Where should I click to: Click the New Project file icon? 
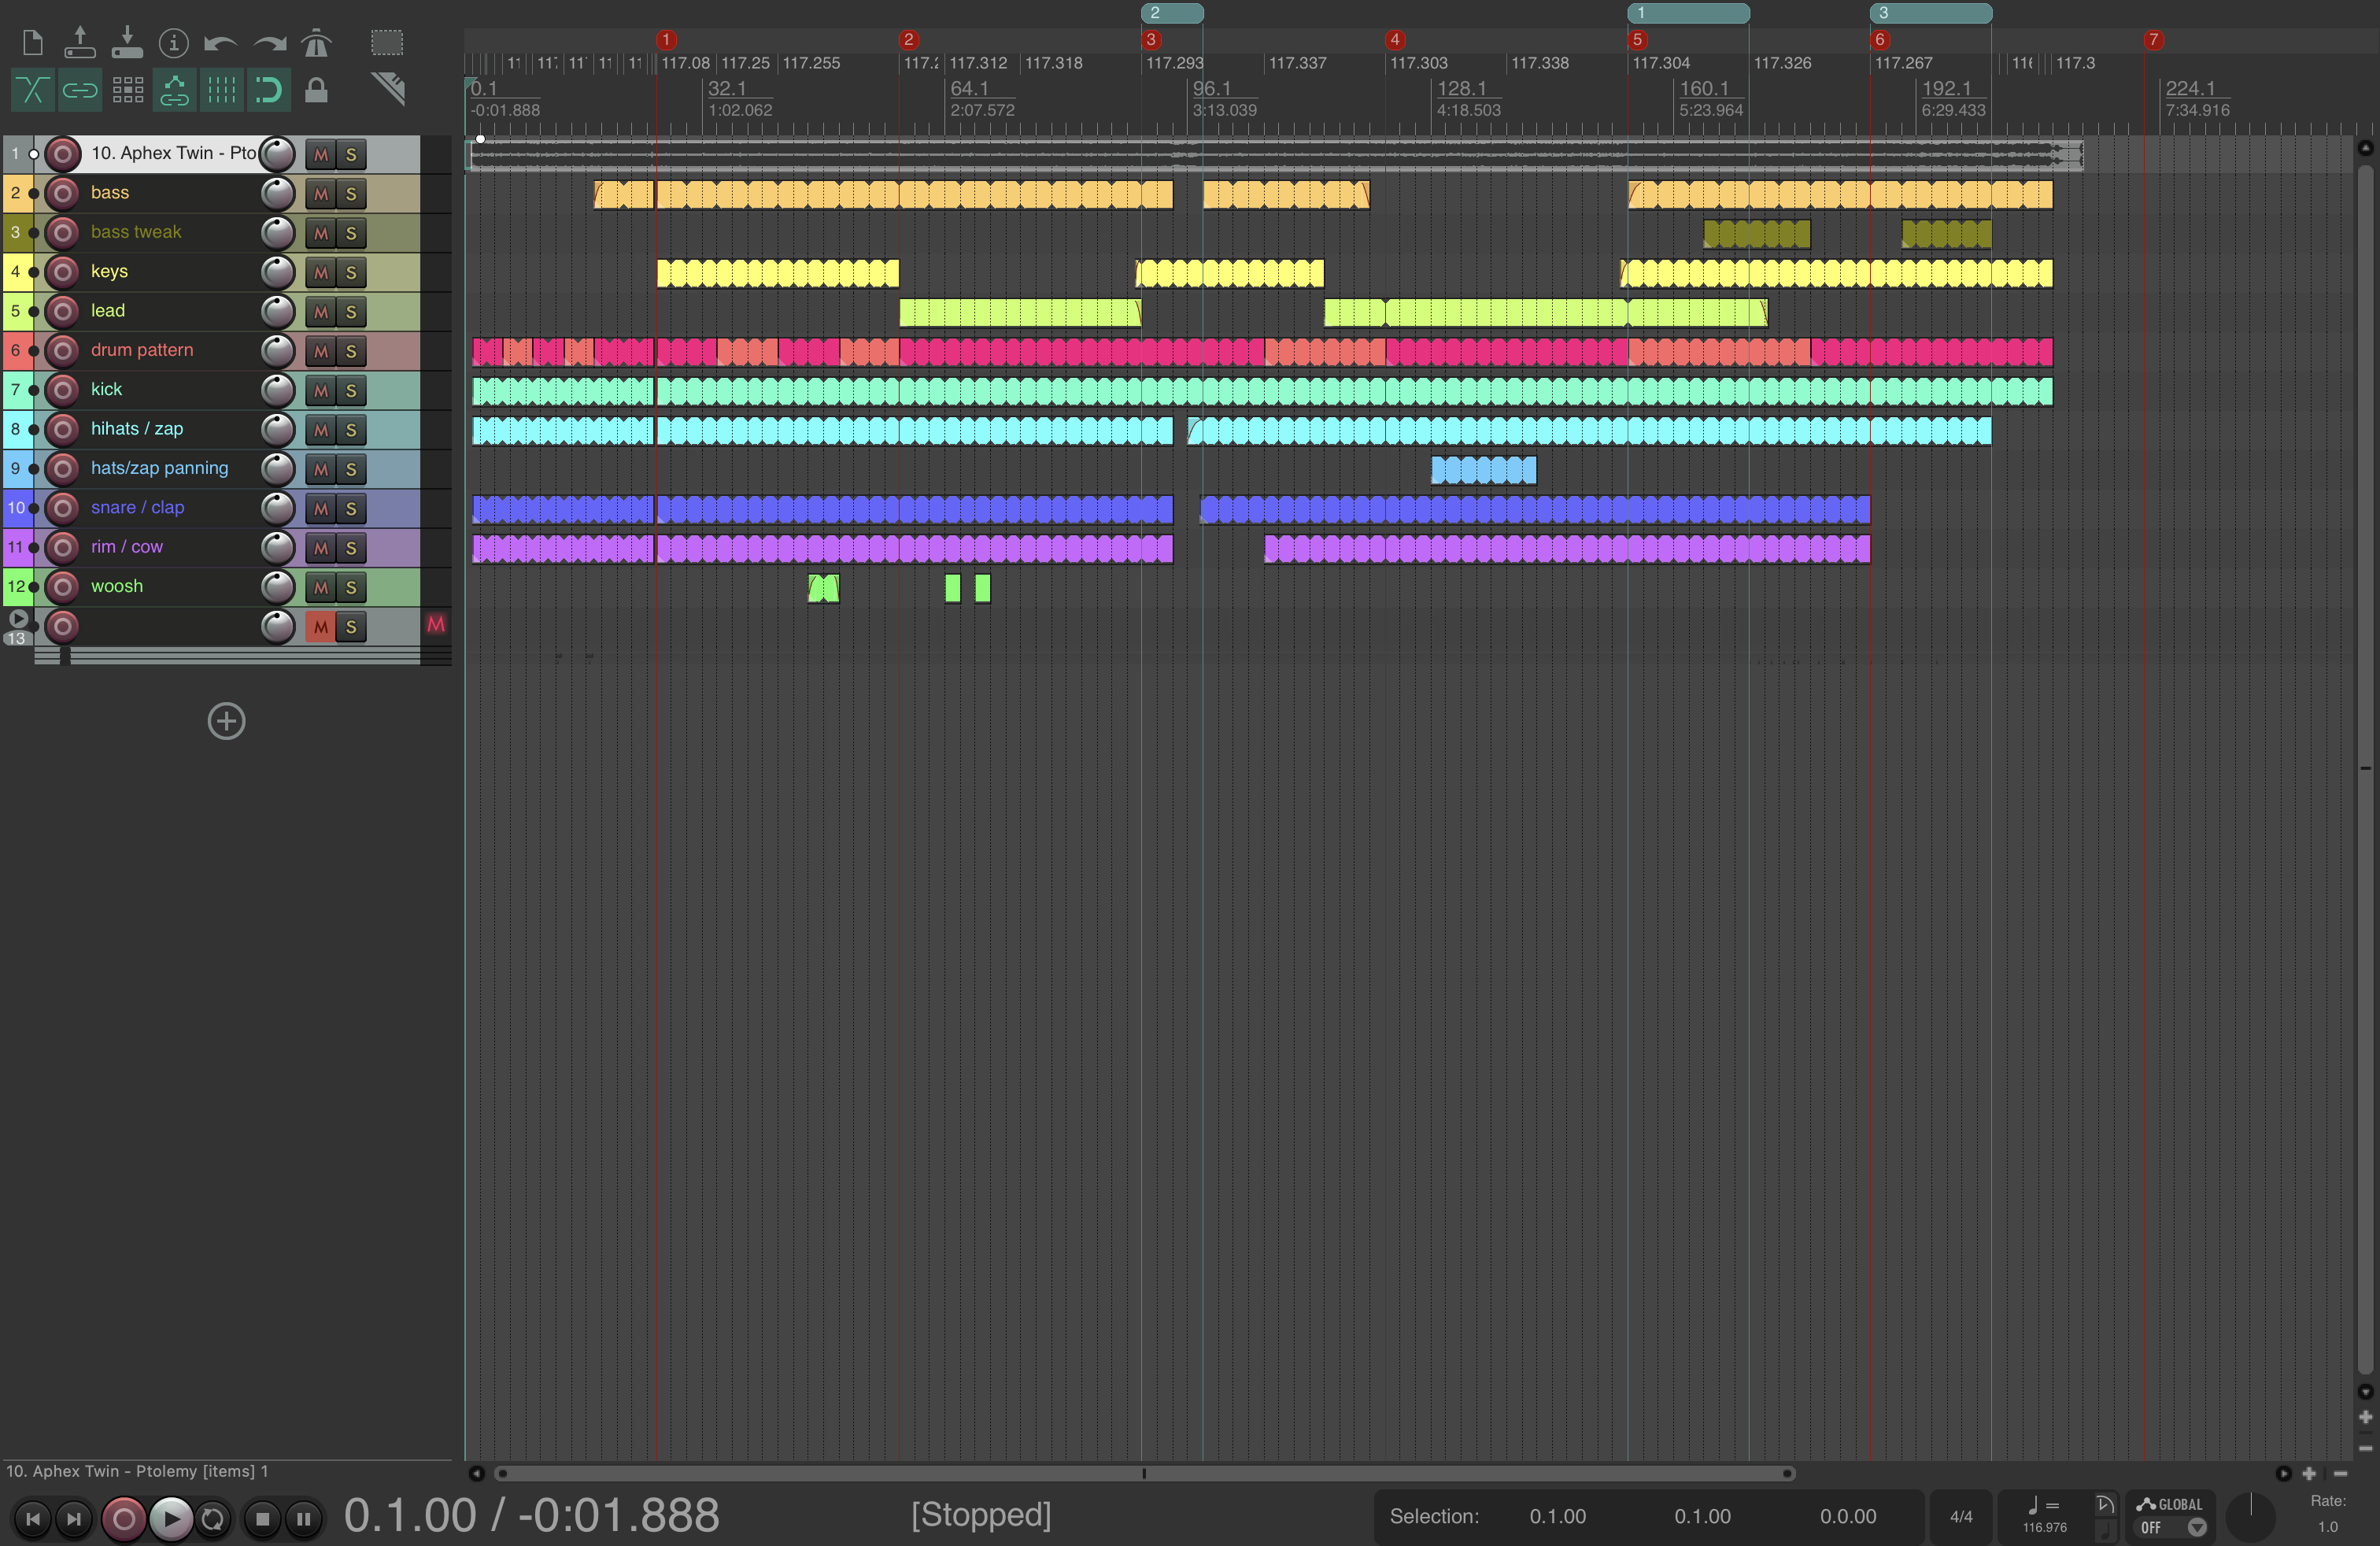[x=32, y=43]
